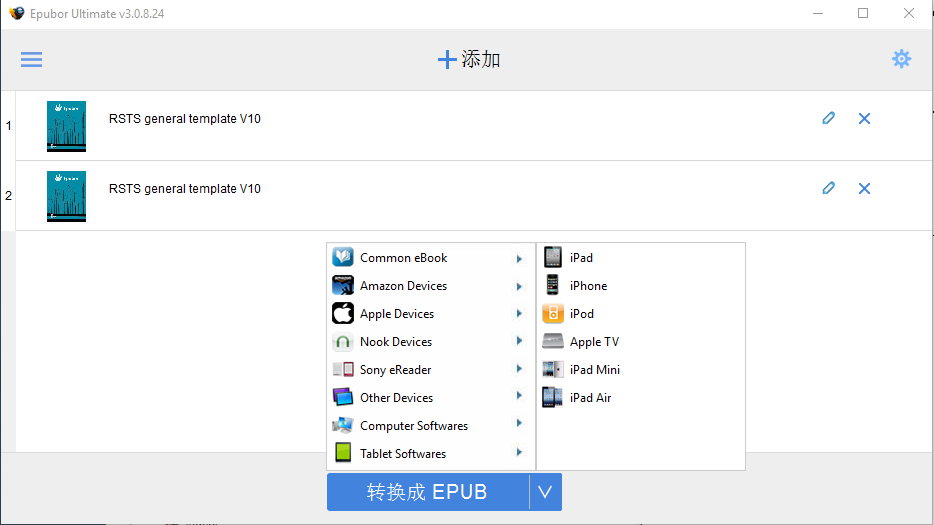
Task: Choose iPad Mini from submenu
Action: (x=640, y=369)
